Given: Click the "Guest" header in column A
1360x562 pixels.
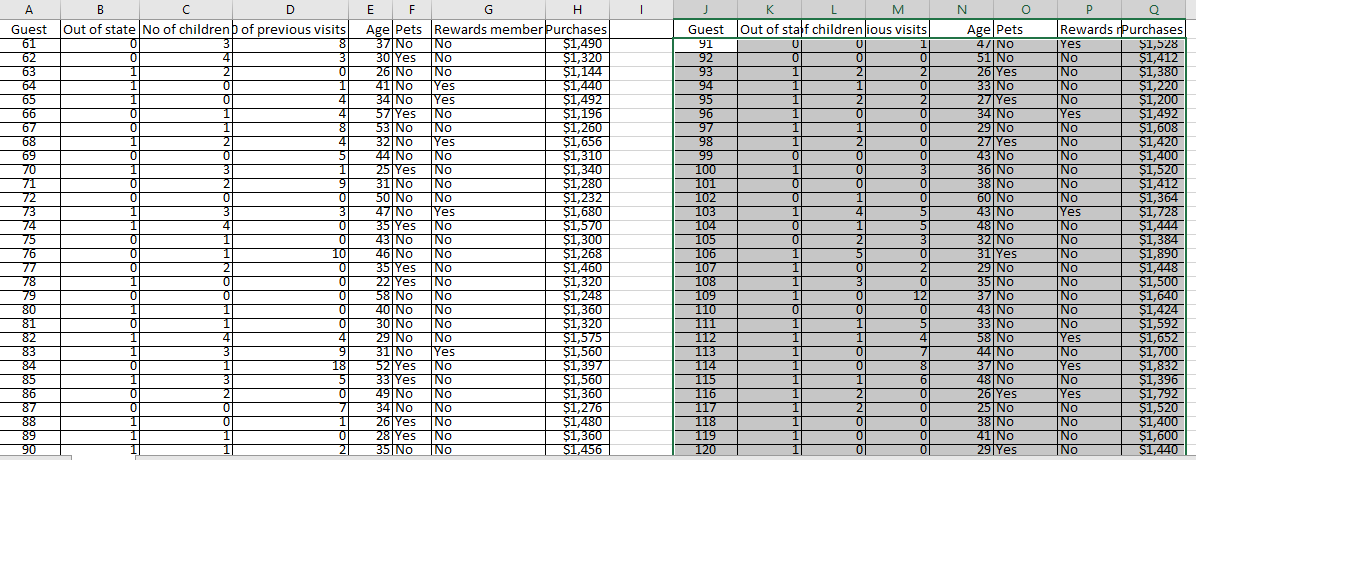Looking at the screenshot, I should point(30,30).
